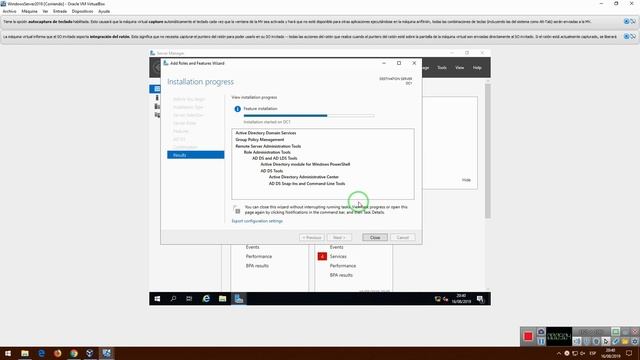The width and height of the screenshot is (640, 360).
Task: Open File Explorer in the guest taskbar
Action: (x=222, y=299)
